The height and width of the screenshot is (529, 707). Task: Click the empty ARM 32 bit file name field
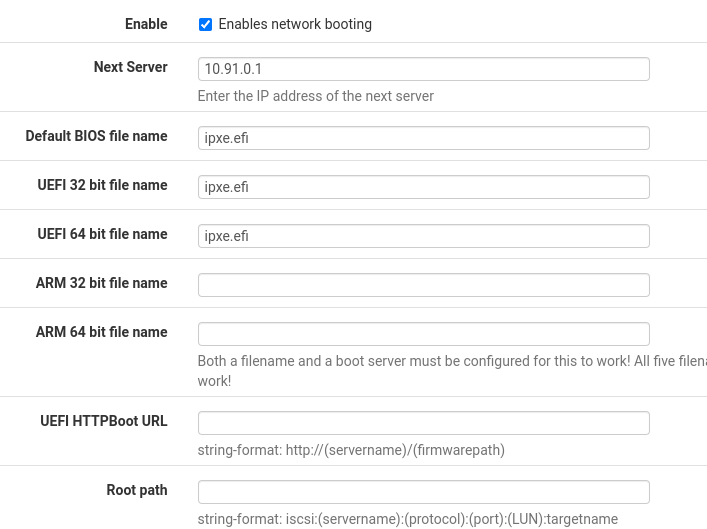pyautogui.click(x=423, y=285)
